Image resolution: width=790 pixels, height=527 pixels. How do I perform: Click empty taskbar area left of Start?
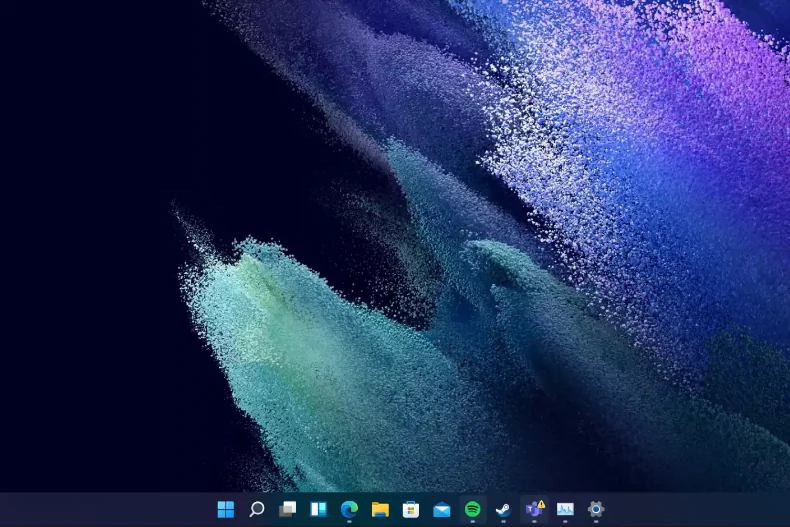click(100, 509)
